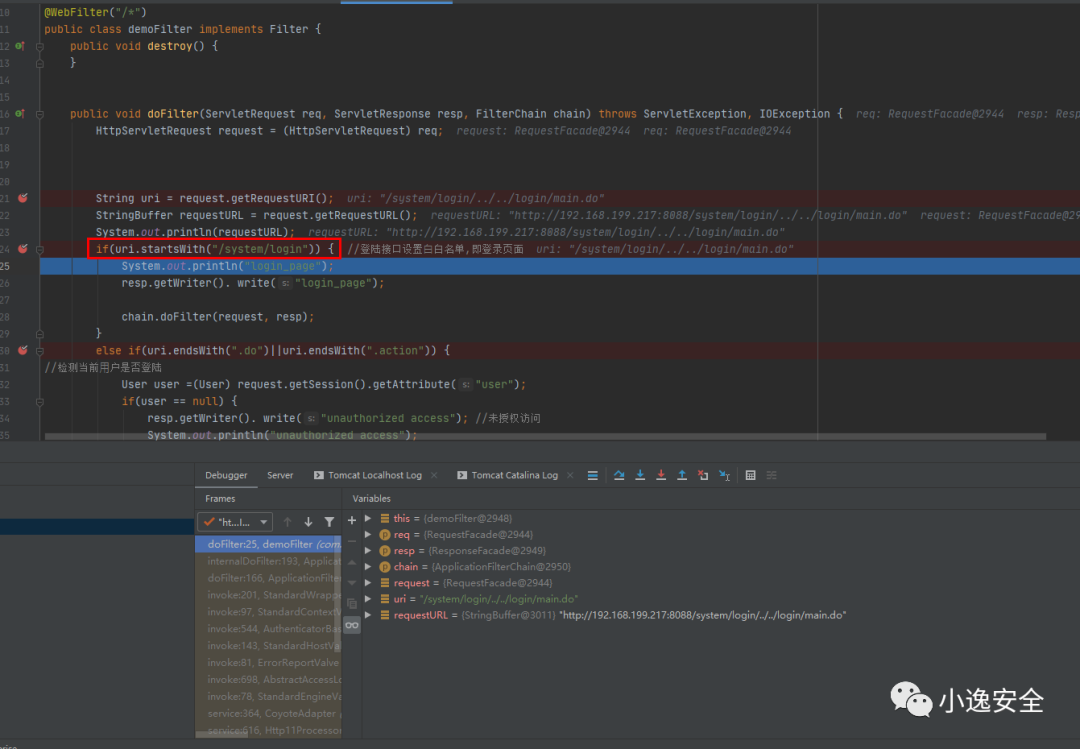Collapse else-if fold at line 30
The height and width of the screenshot is (749, 1080).
[40, 351]
